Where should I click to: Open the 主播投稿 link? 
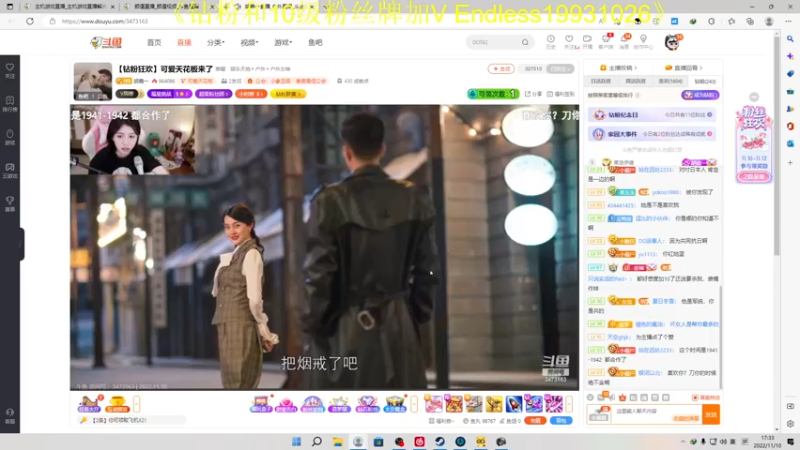point(618,68)
